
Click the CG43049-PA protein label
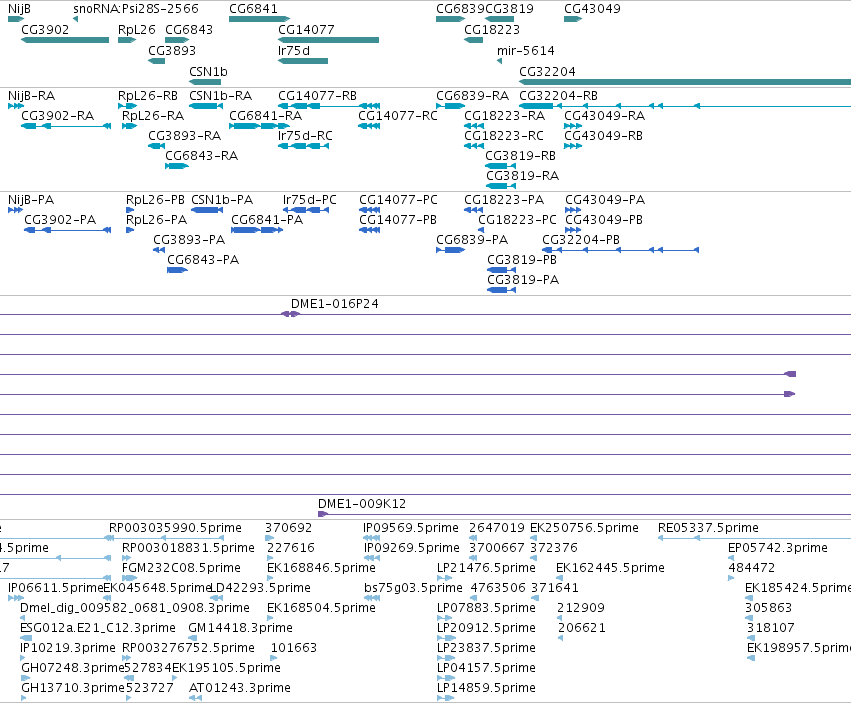(605, 200)
